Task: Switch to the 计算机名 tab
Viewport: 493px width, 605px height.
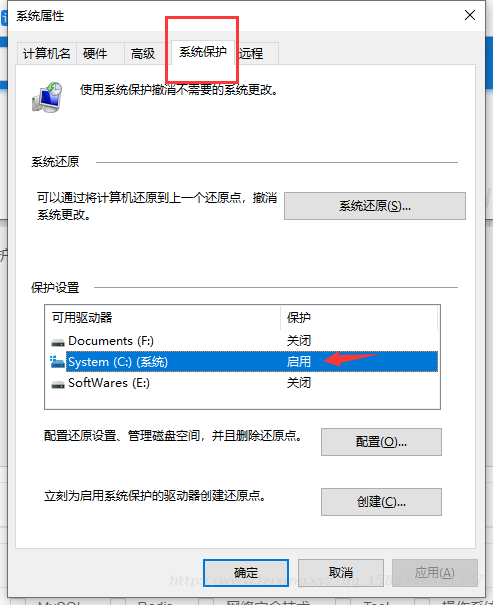Action: (x=47, y=53)
